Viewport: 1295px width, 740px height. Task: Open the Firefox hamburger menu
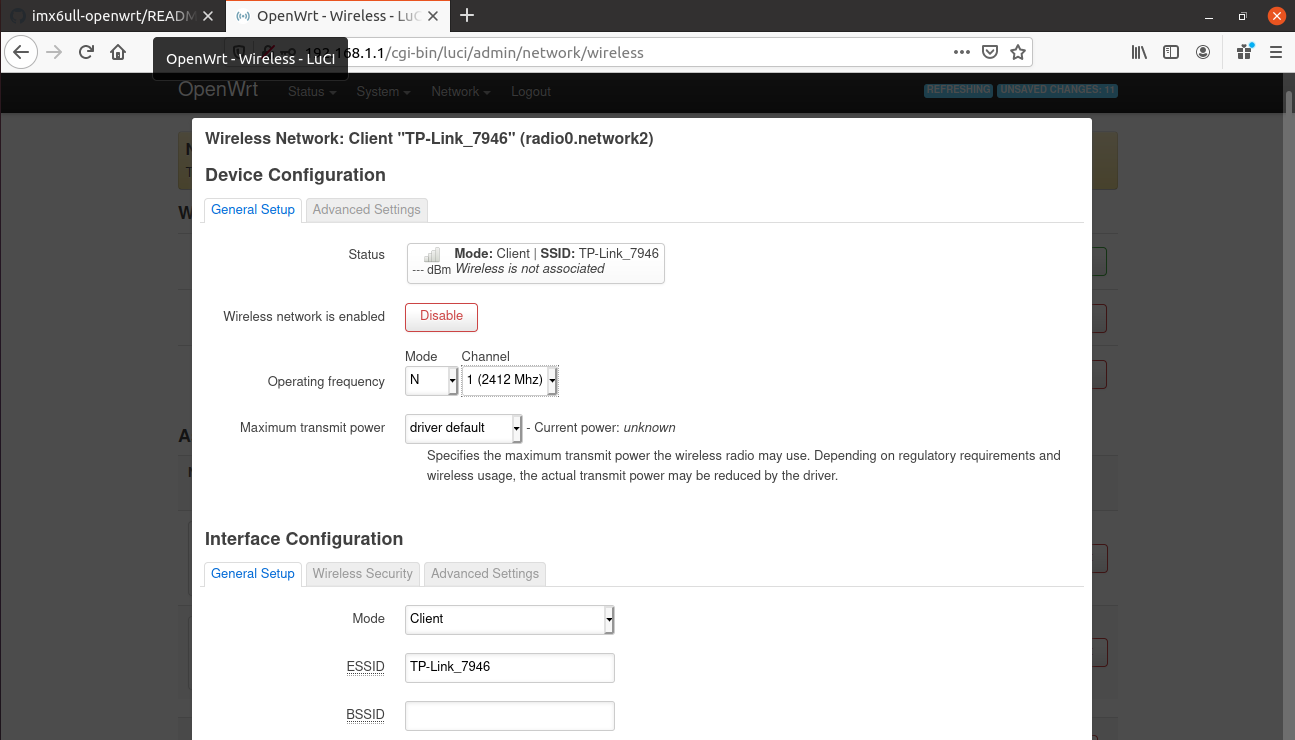point(1275,52)
